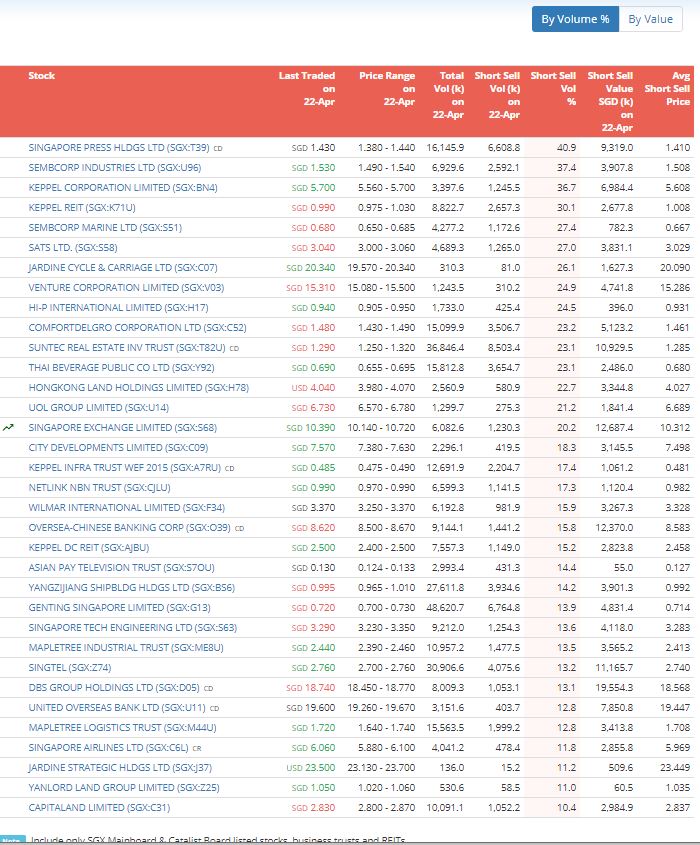Switch to By Value view
This screenshot has height=845, width=700.
click(x=650, y=19)
